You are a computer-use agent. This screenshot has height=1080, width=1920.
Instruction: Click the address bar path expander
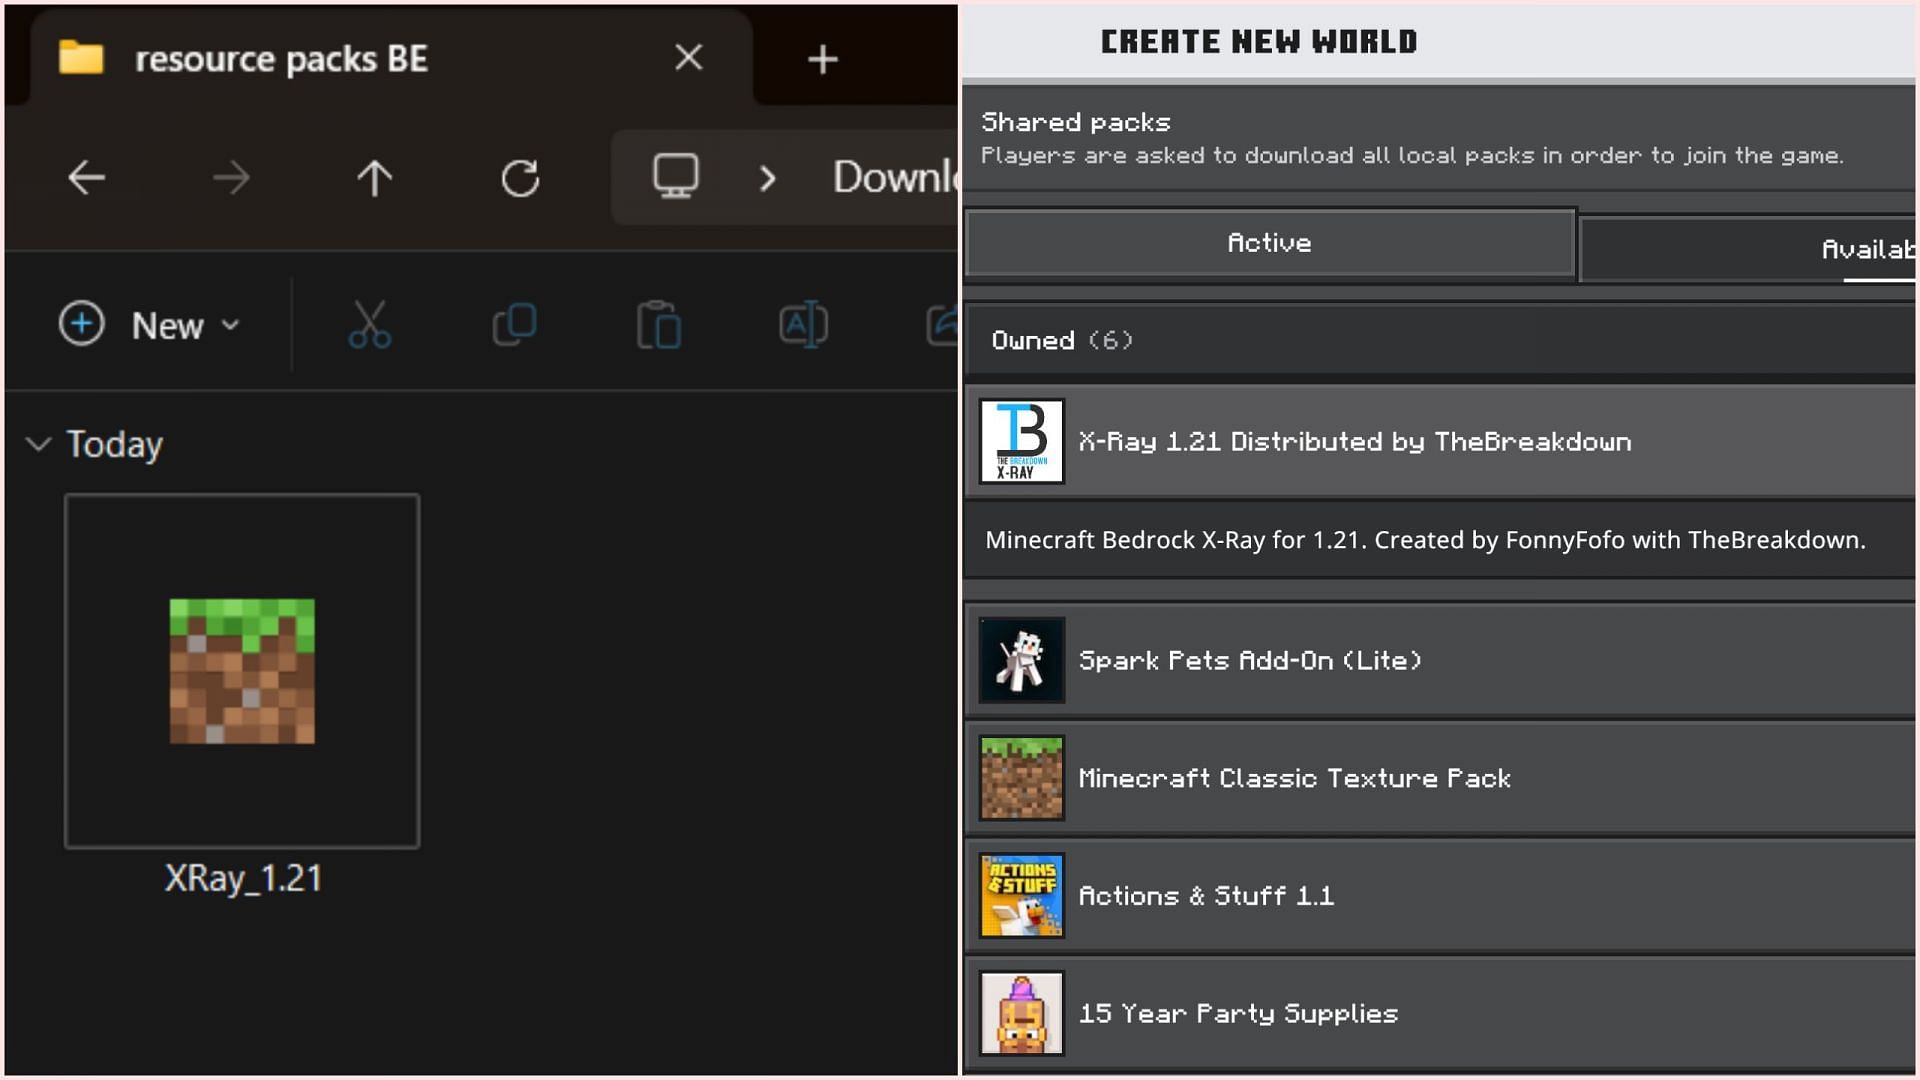point(765,177)
